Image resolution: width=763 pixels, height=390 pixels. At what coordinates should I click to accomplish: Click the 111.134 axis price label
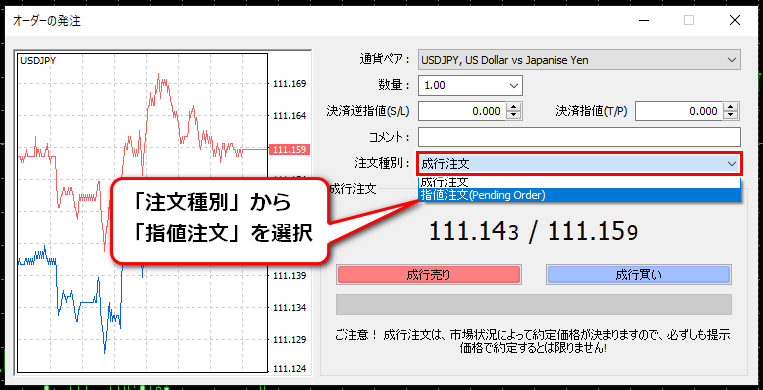(290, 308)
